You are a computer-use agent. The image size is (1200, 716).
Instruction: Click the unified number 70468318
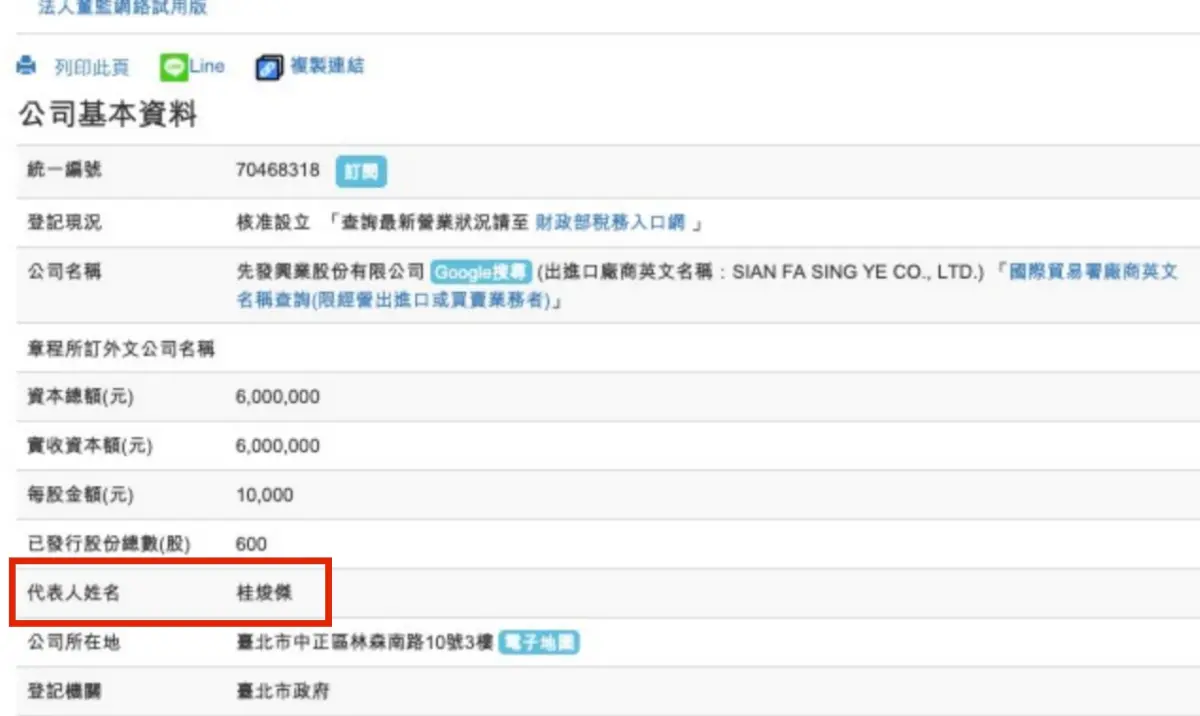click(x=277, y=170)
